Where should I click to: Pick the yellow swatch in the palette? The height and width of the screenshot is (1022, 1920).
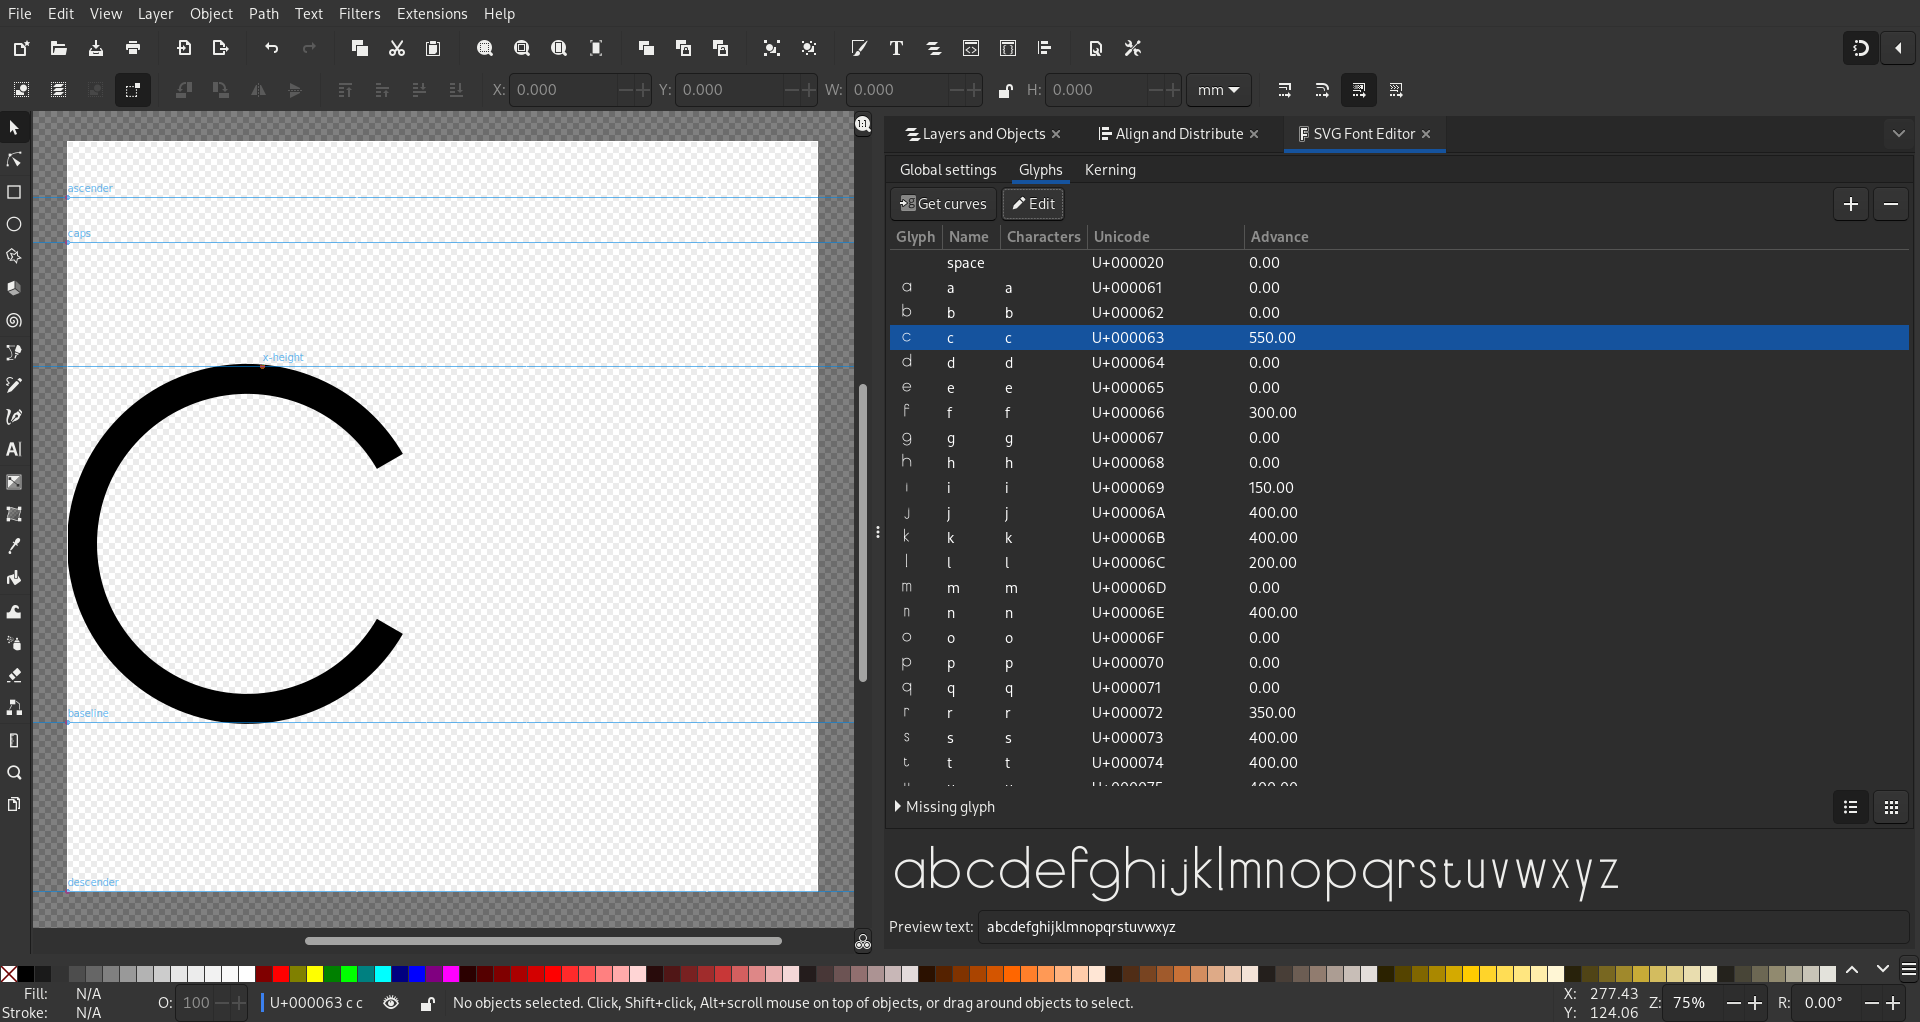315,974
